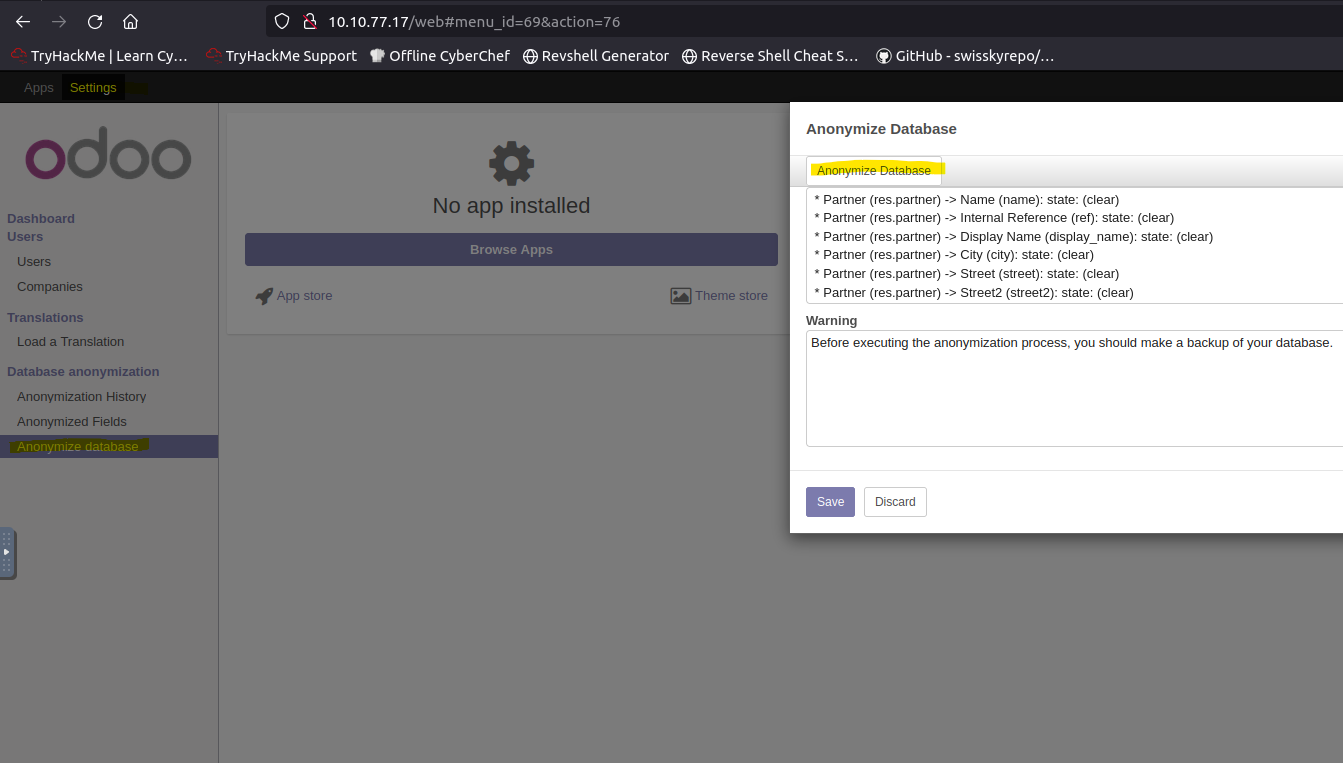Open the Anonymized Fields sidebar item
The image size is (1343, 763).
[x=72, y=422]
